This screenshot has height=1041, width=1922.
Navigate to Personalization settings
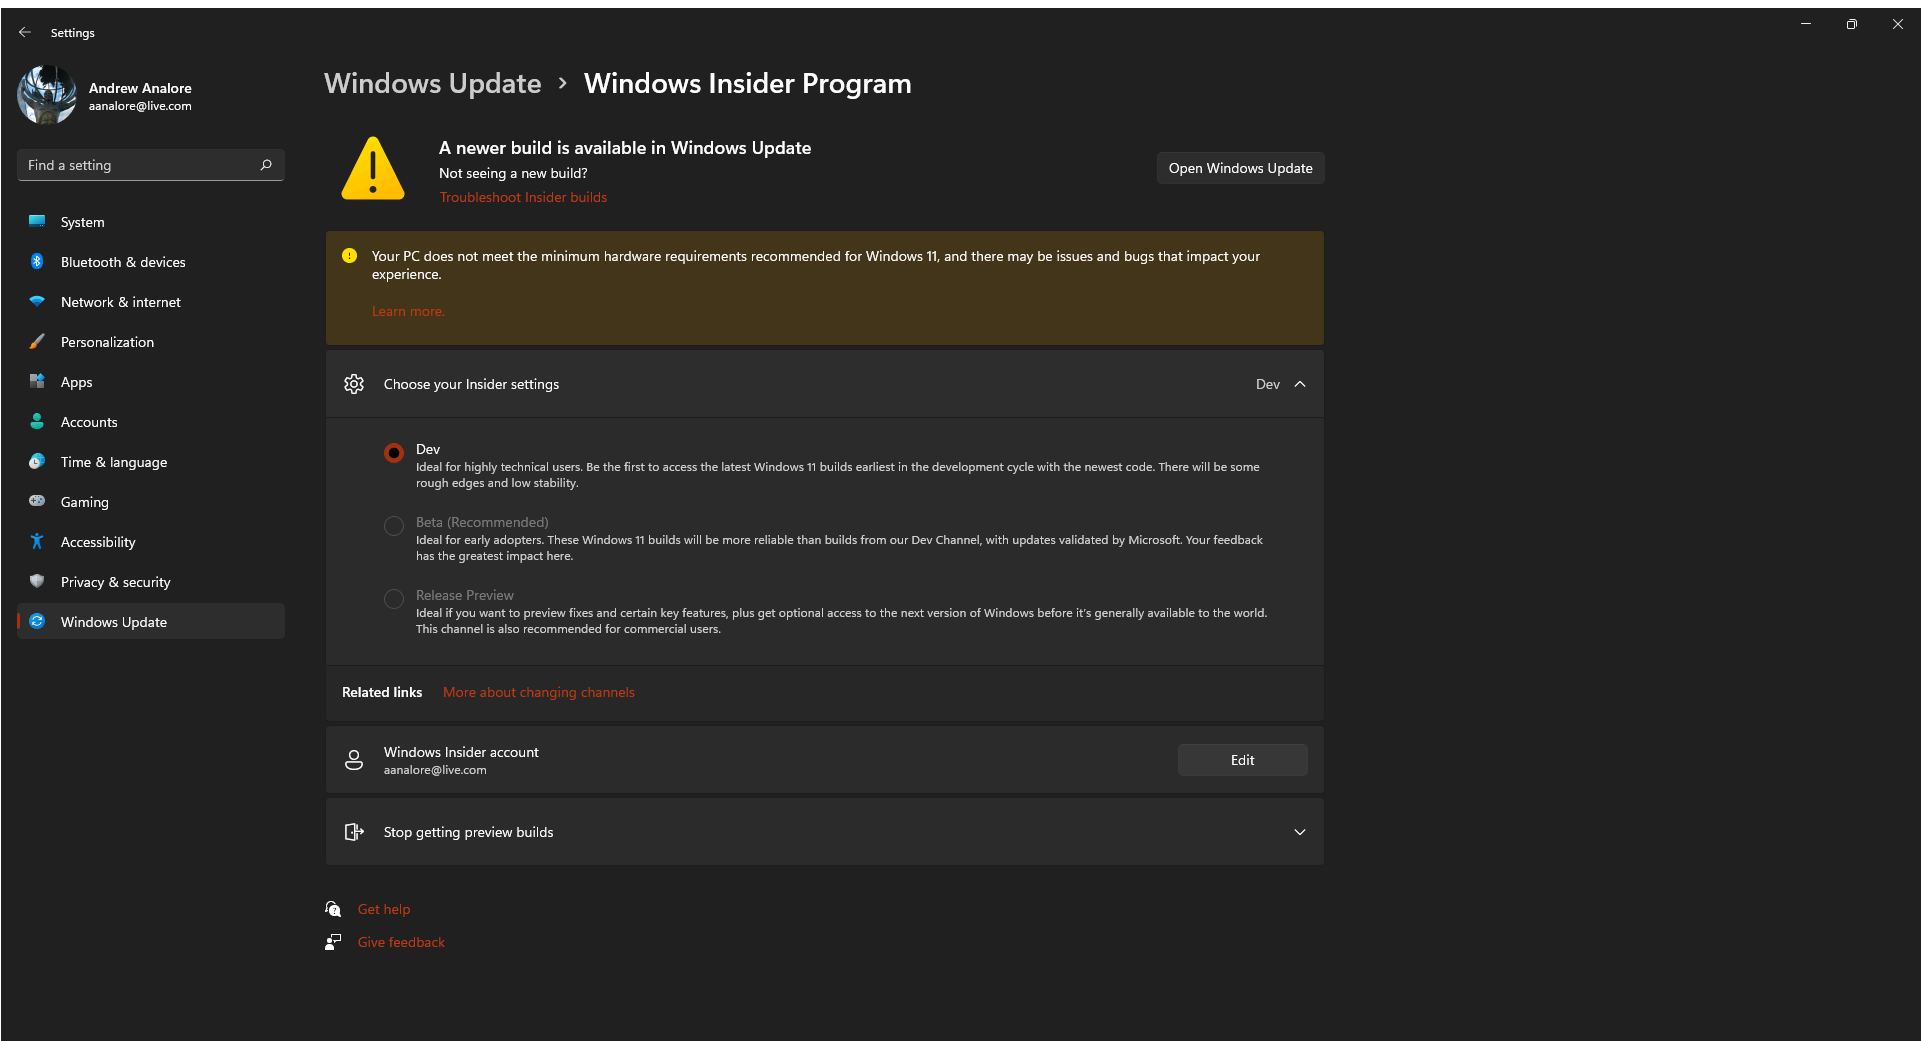pyautogui.click(x=151, y=342)
